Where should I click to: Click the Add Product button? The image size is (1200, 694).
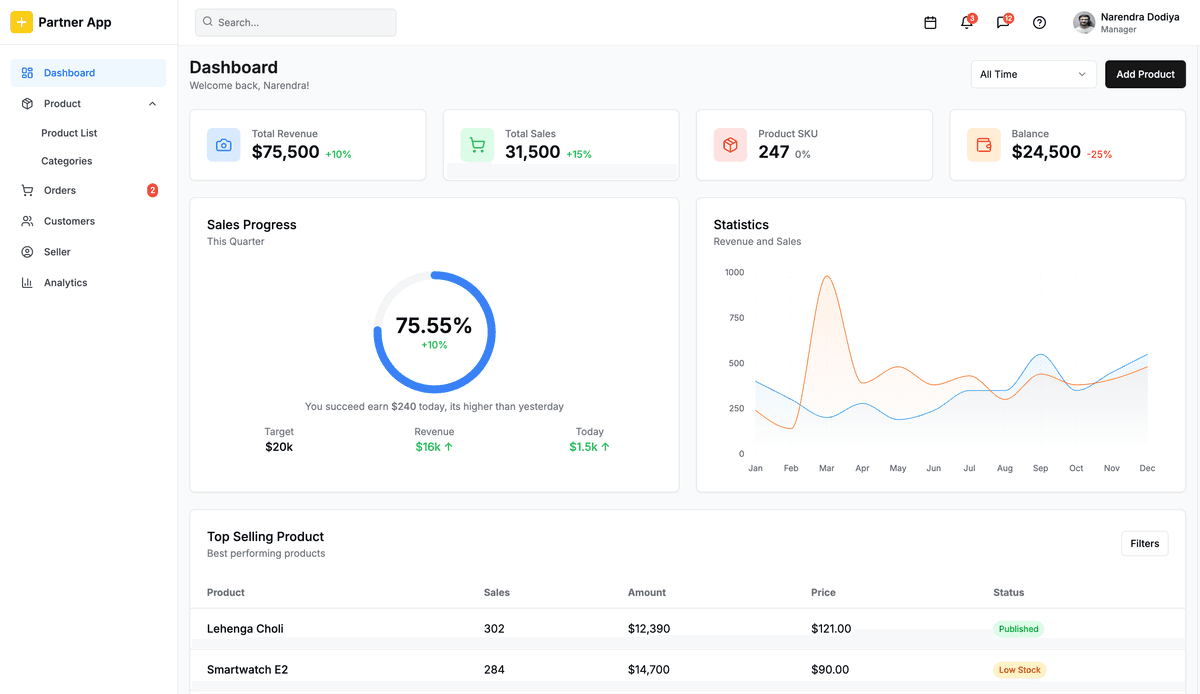point(1145,74)
